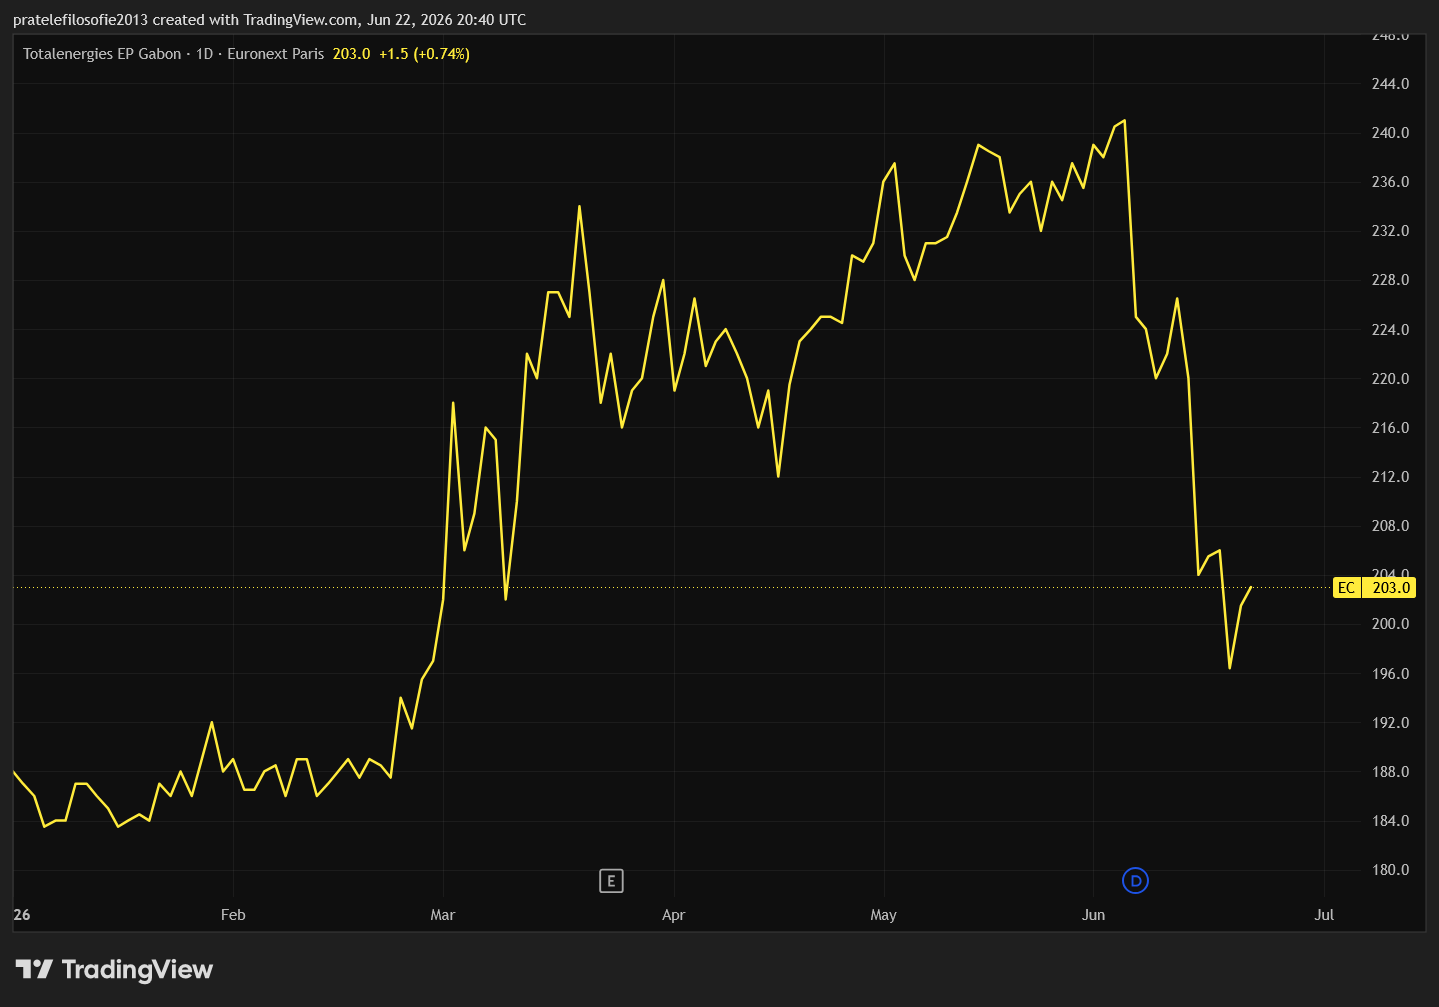Click 'Euronext Paris' exchange name in legend
The width and height of the screenshot is (1439, 1007).
276,54
